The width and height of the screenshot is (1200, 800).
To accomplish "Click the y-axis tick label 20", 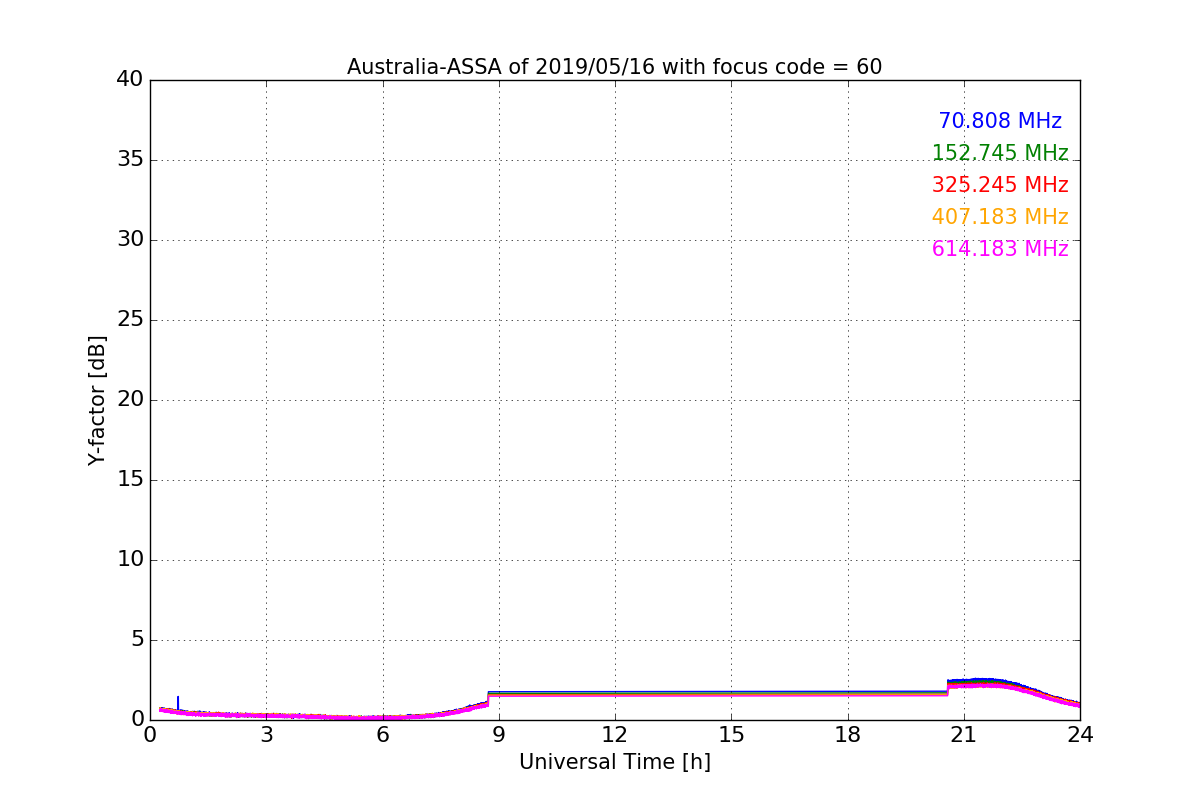I will click(x=130, y=399).
